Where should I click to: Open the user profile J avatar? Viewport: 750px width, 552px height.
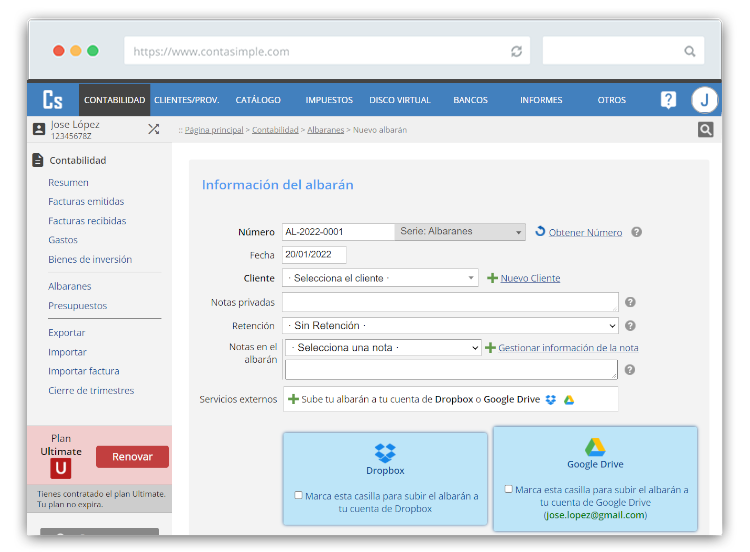pyautogui.click(x=704, y=100)
